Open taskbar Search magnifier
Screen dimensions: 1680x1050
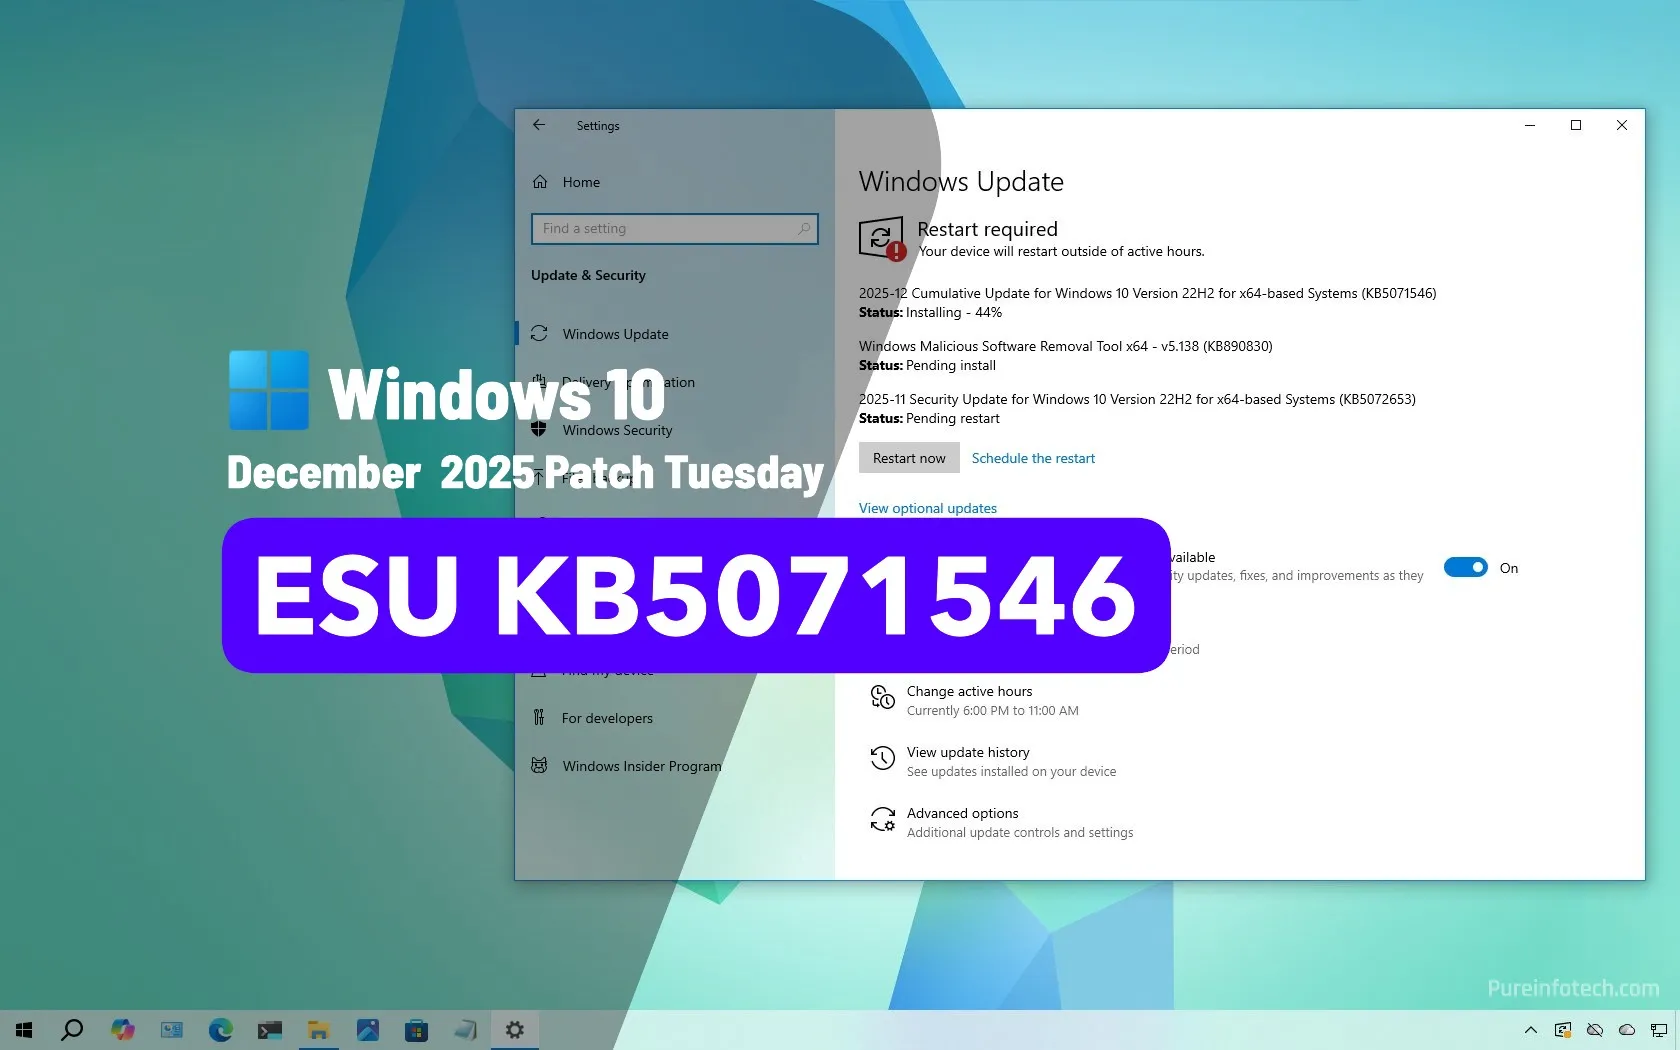tap(72, 1030)
